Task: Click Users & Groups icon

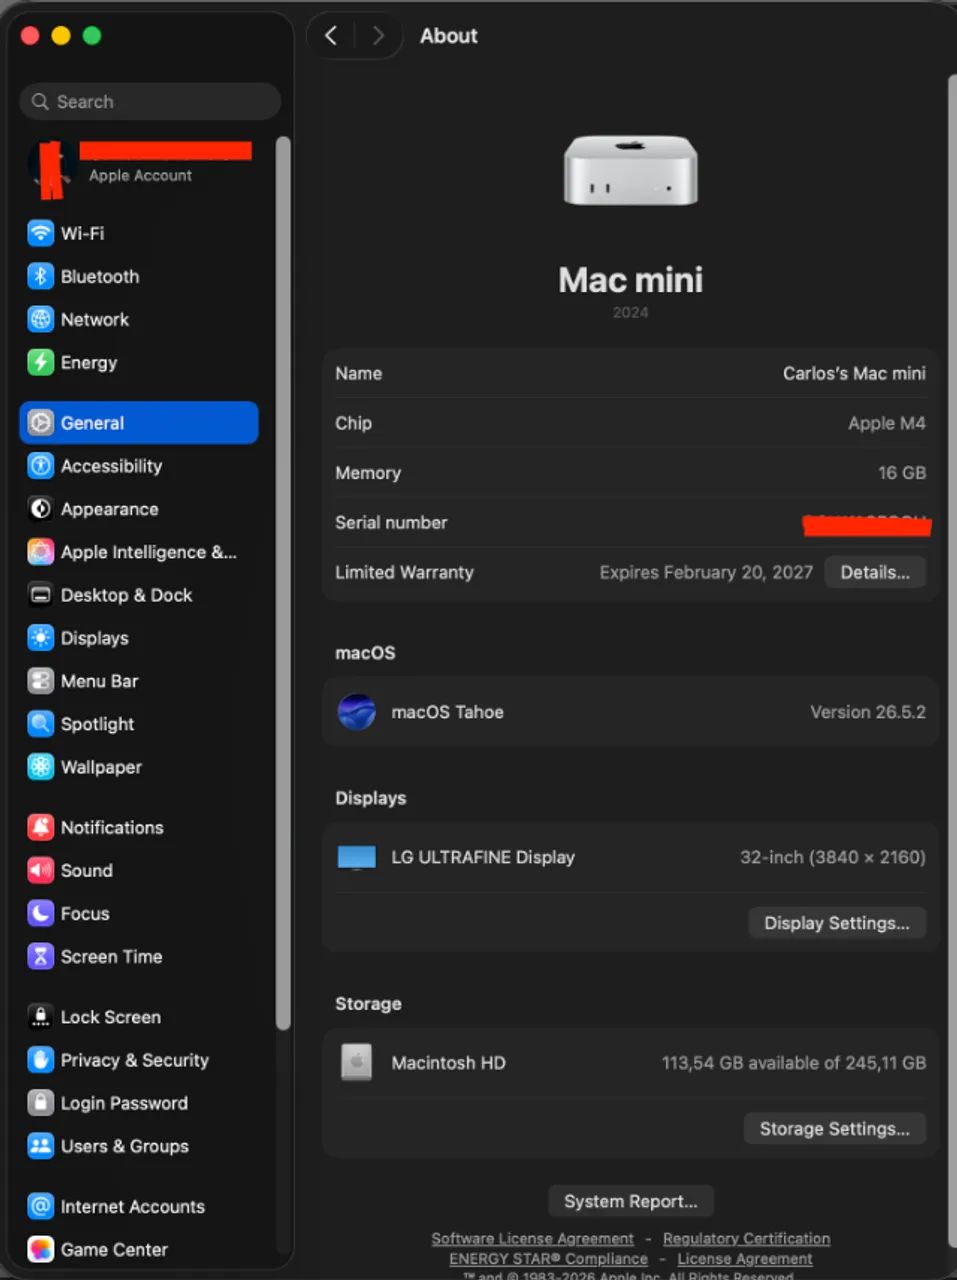Action: coord(40,1146)
